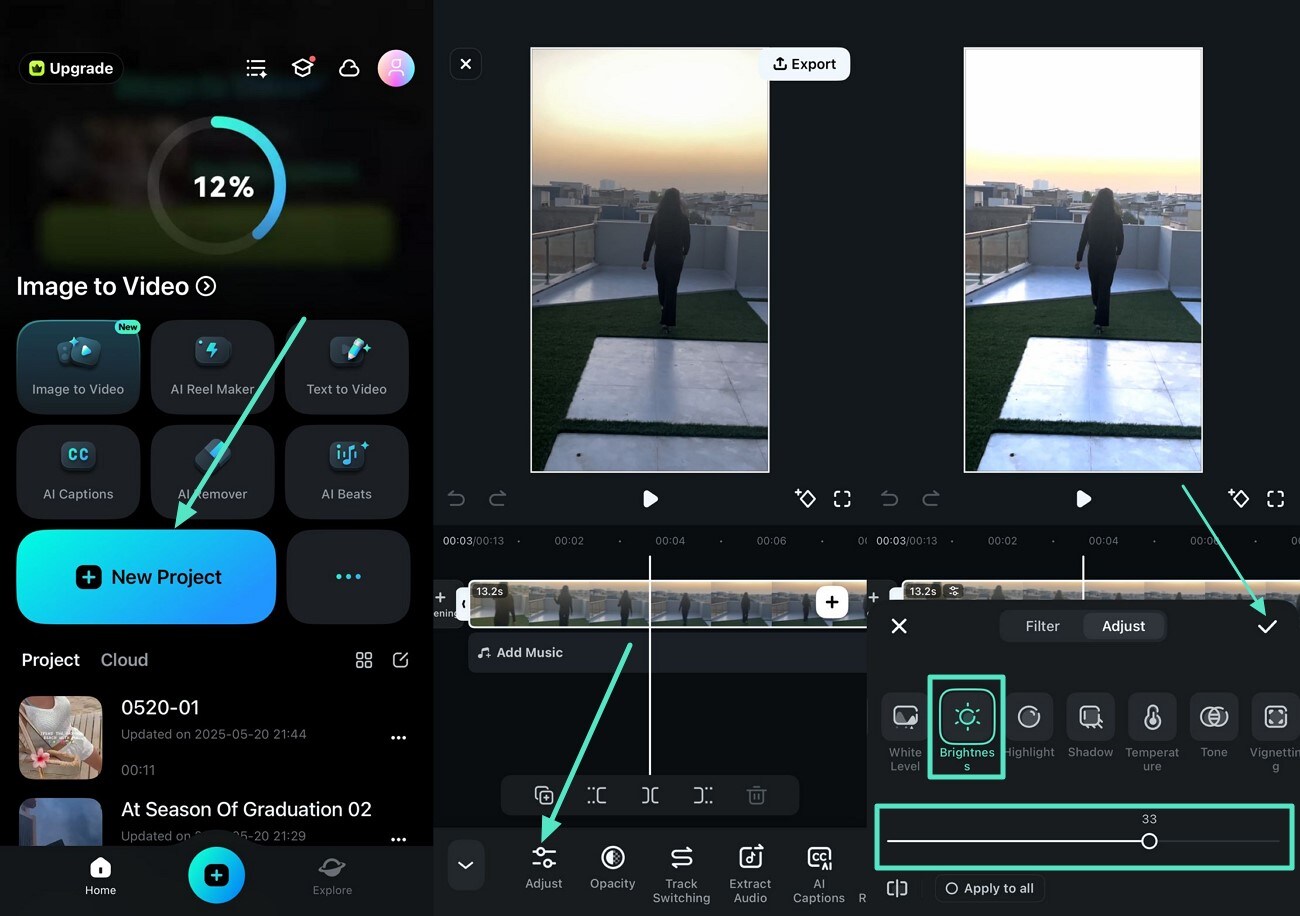Export the video

(x=805, y=64)
